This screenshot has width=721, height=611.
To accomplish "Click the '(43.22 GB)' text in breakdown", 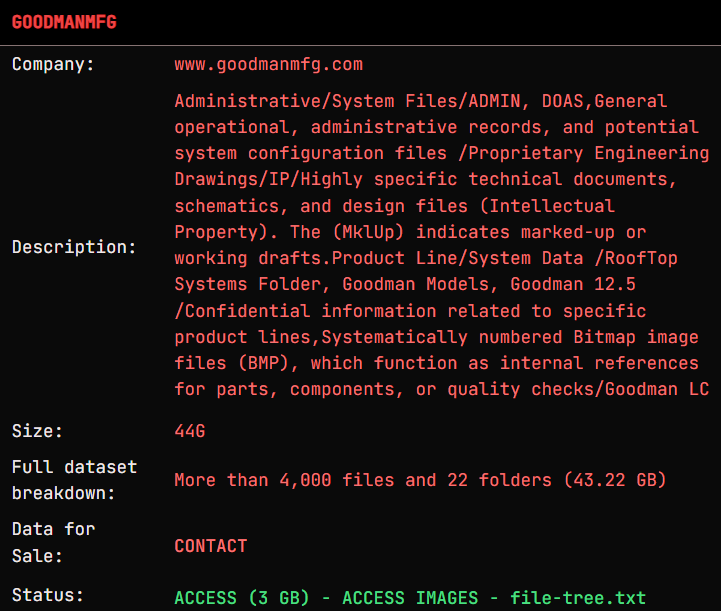I will point(615,480).
